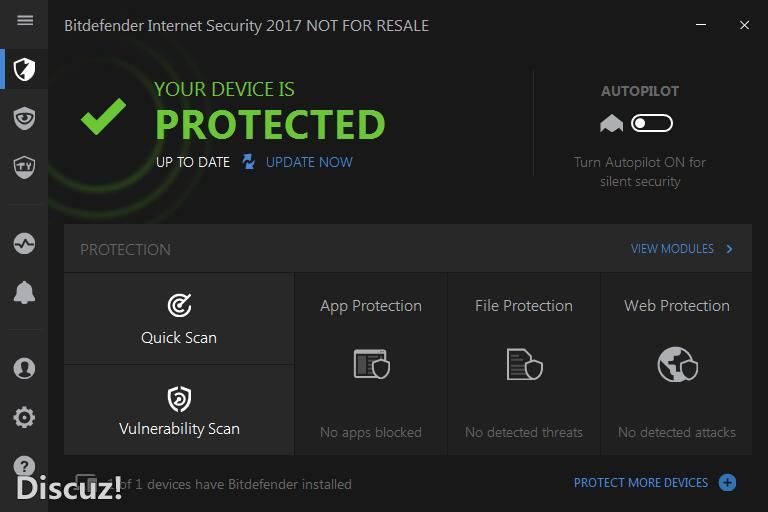Image resolution: width=768 pixels, height=512 pixels.
Task: Click the update refresh arrows icon
Action: [x=248, y=162]
